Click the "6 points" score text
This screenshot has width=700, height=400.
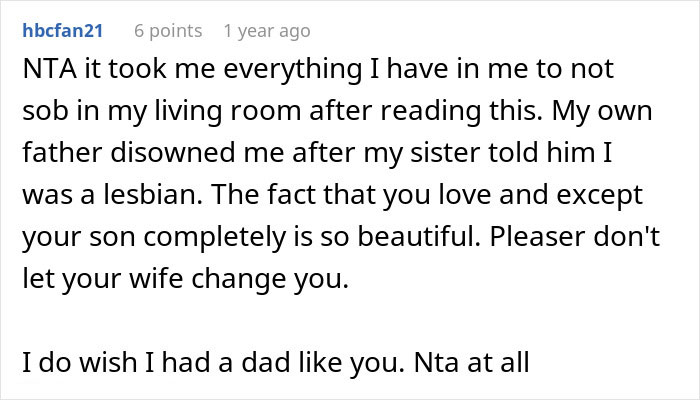(170, 32)
